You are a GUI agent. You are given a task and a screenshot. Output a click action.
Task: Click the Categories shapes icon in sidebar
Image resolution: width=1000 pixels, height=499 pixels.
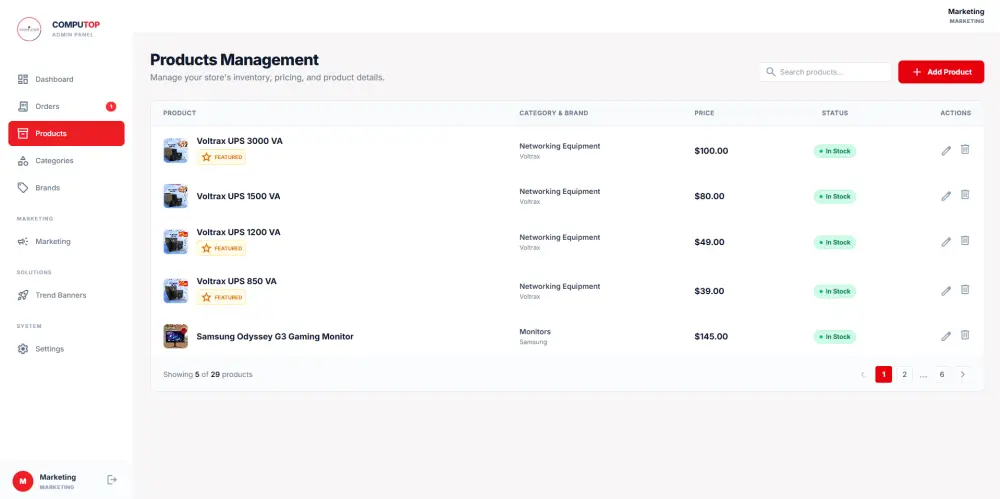tap(23, 161)
